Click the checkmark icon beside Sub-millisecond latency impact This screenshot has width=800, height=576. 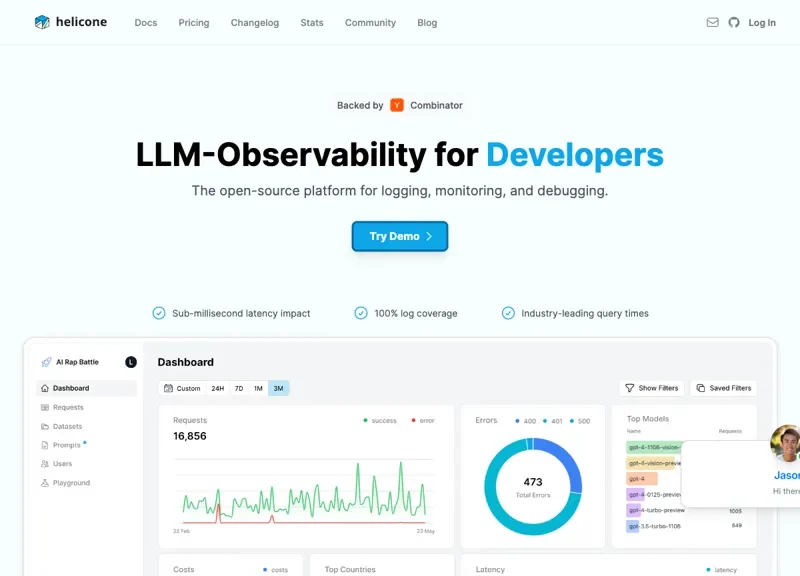[159, 313]
